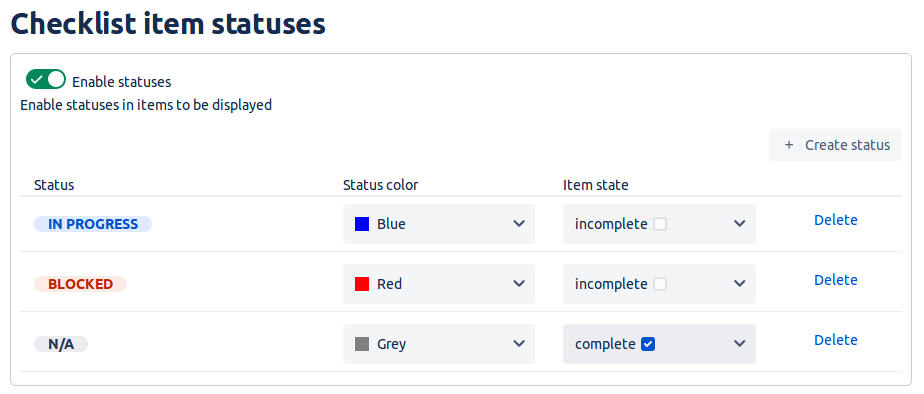
Task: Delete the BLOCKED status
Action: click(x=836, y=280)
